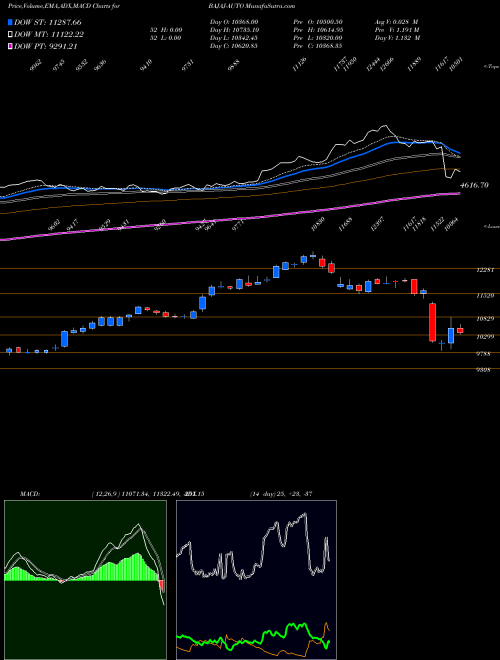Click the Pre V: 1.191 M value

point(397,30)
